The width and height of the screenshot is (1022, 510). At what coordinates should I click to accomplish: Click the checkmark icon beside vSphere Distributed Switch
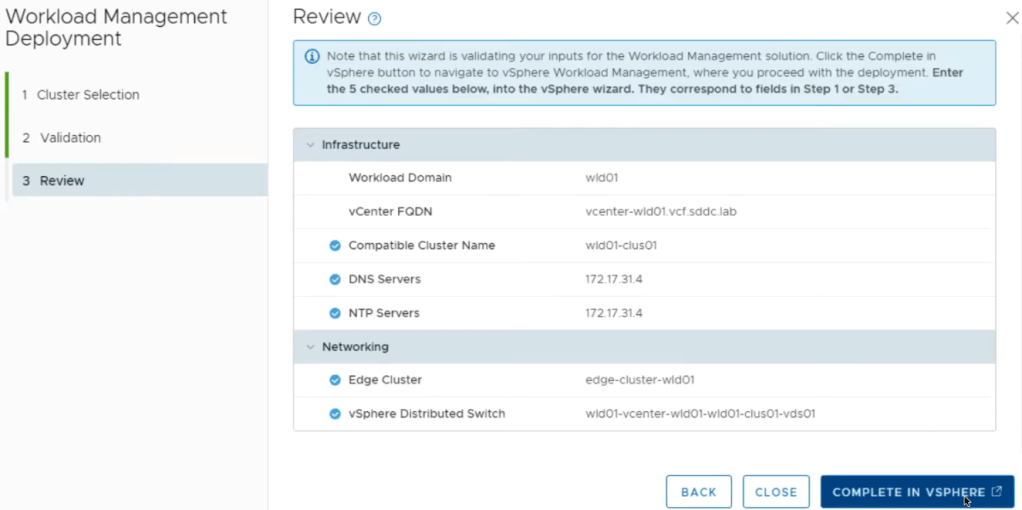335,414
